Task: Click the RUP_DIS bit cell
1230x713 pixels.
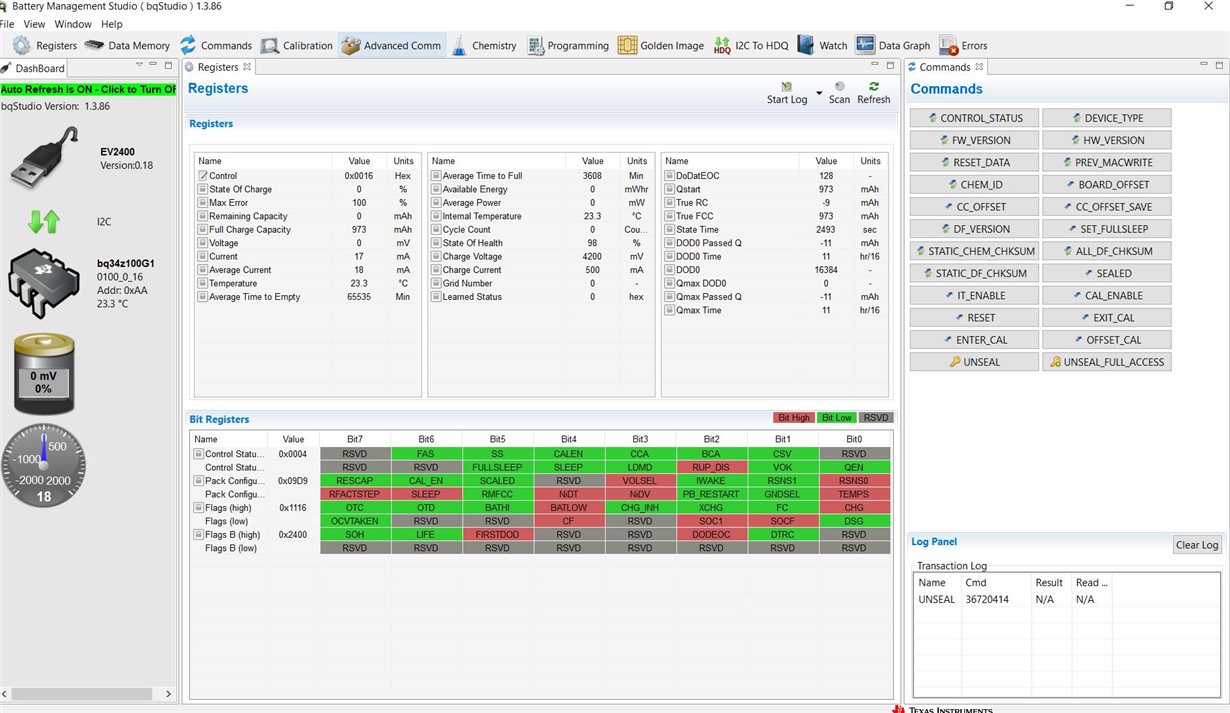Action: pos(711,467)
